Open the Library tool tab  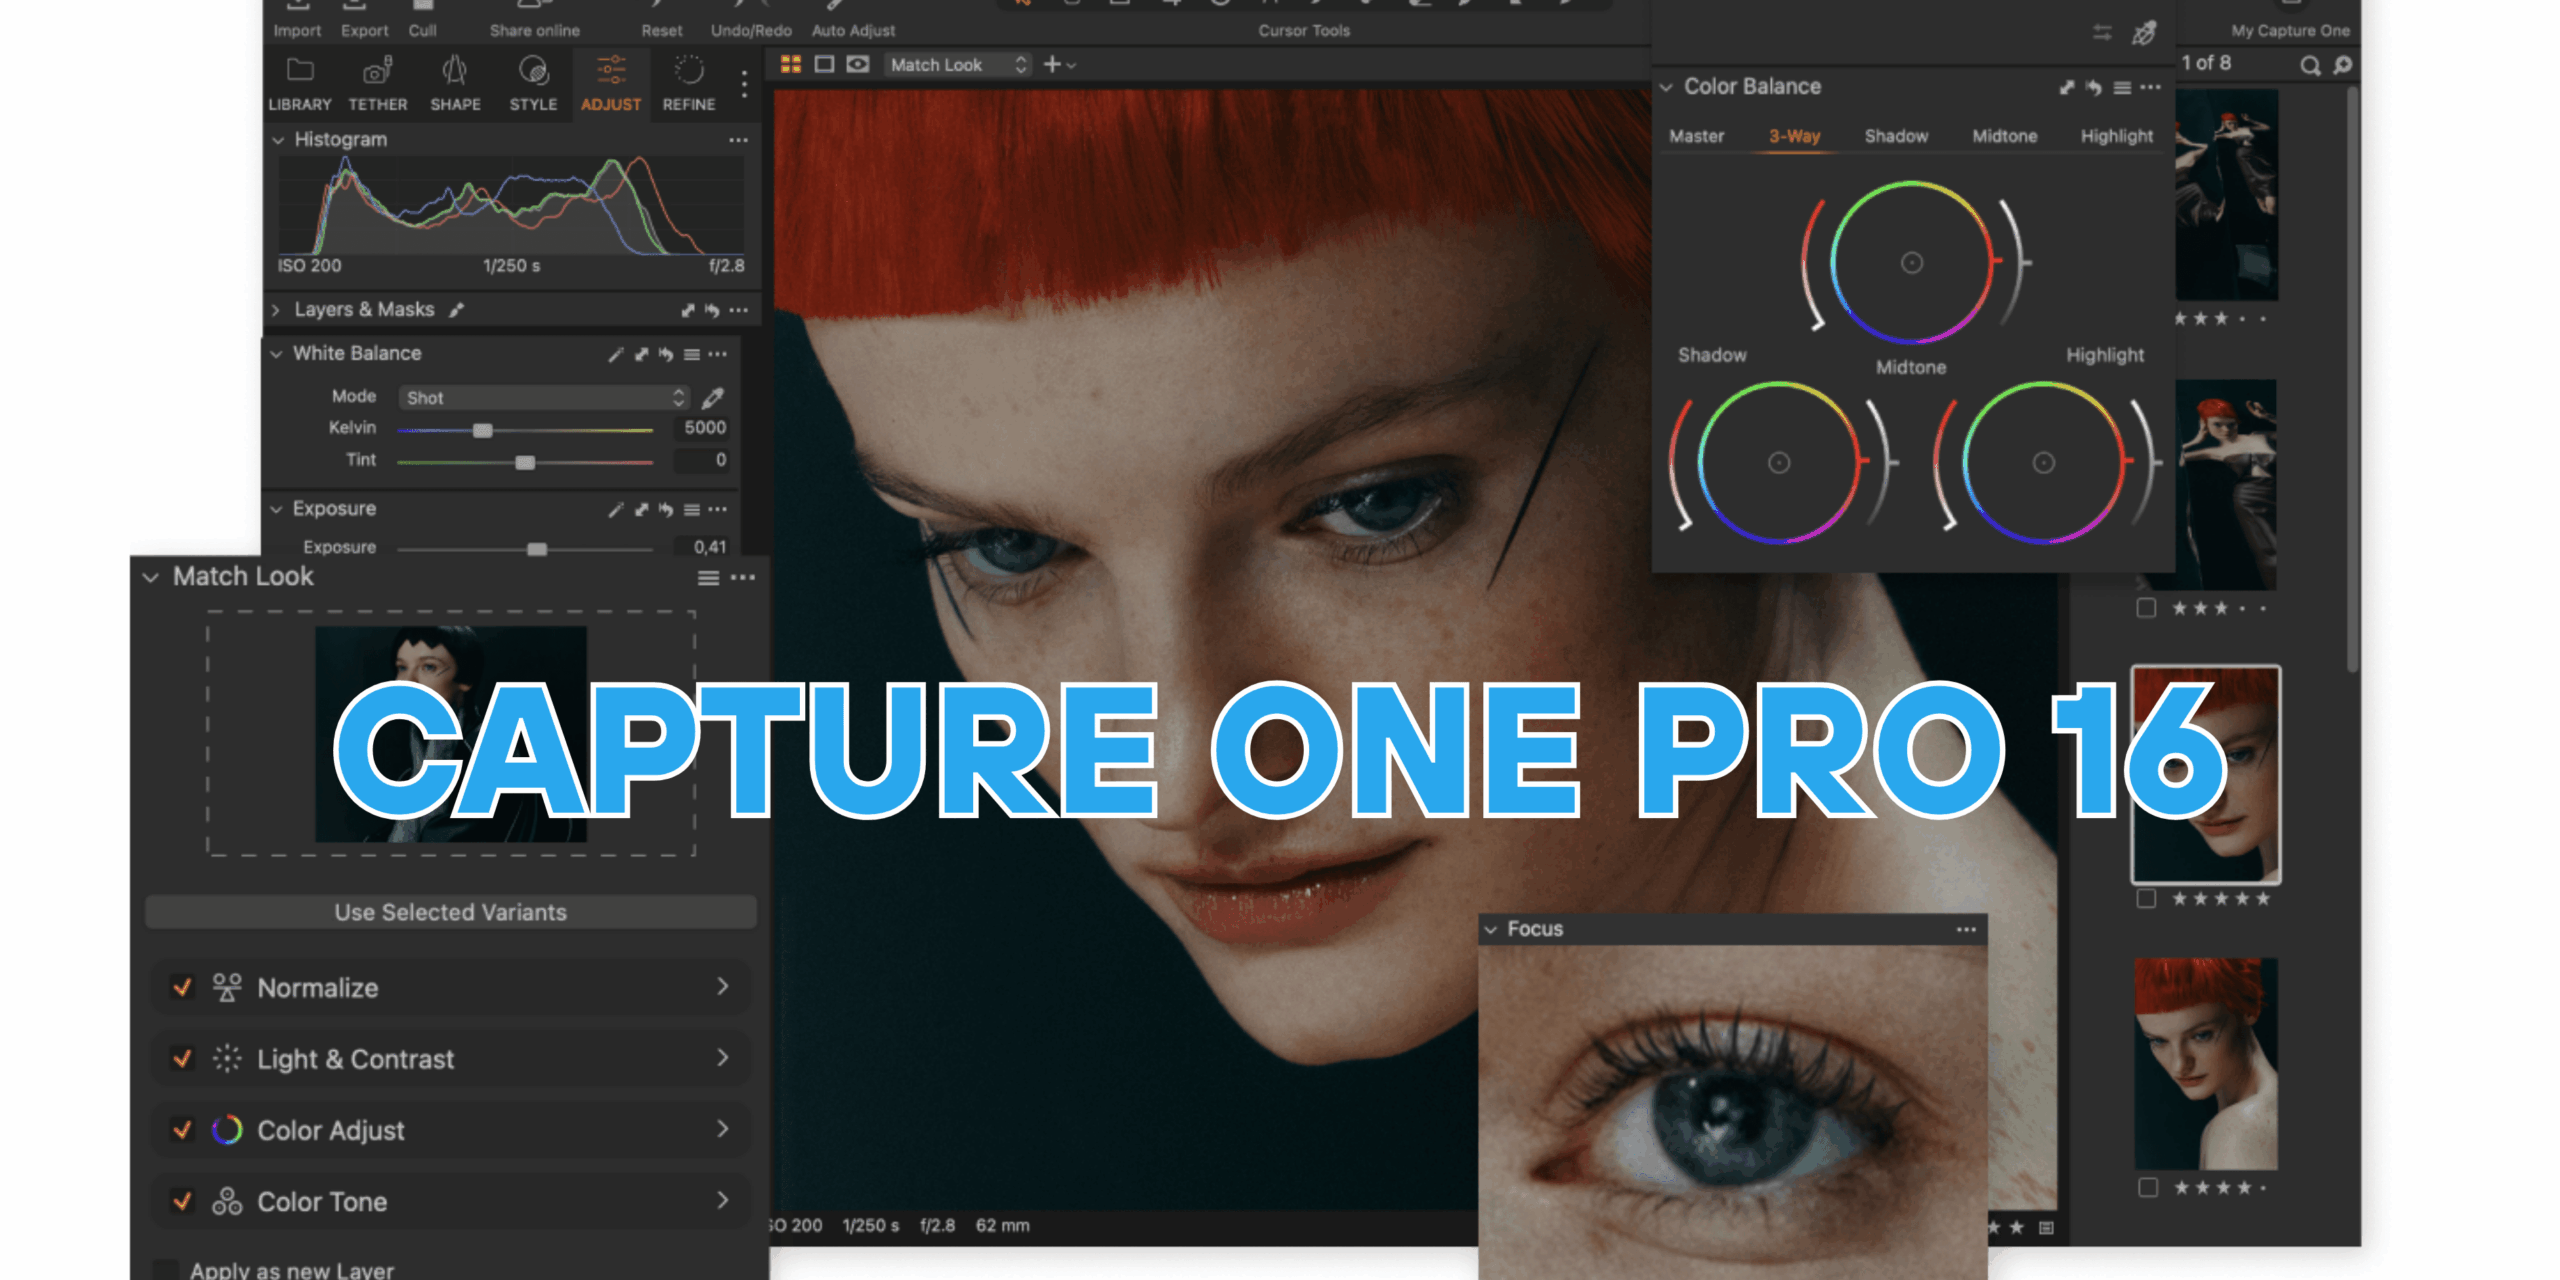pos(299,84)
